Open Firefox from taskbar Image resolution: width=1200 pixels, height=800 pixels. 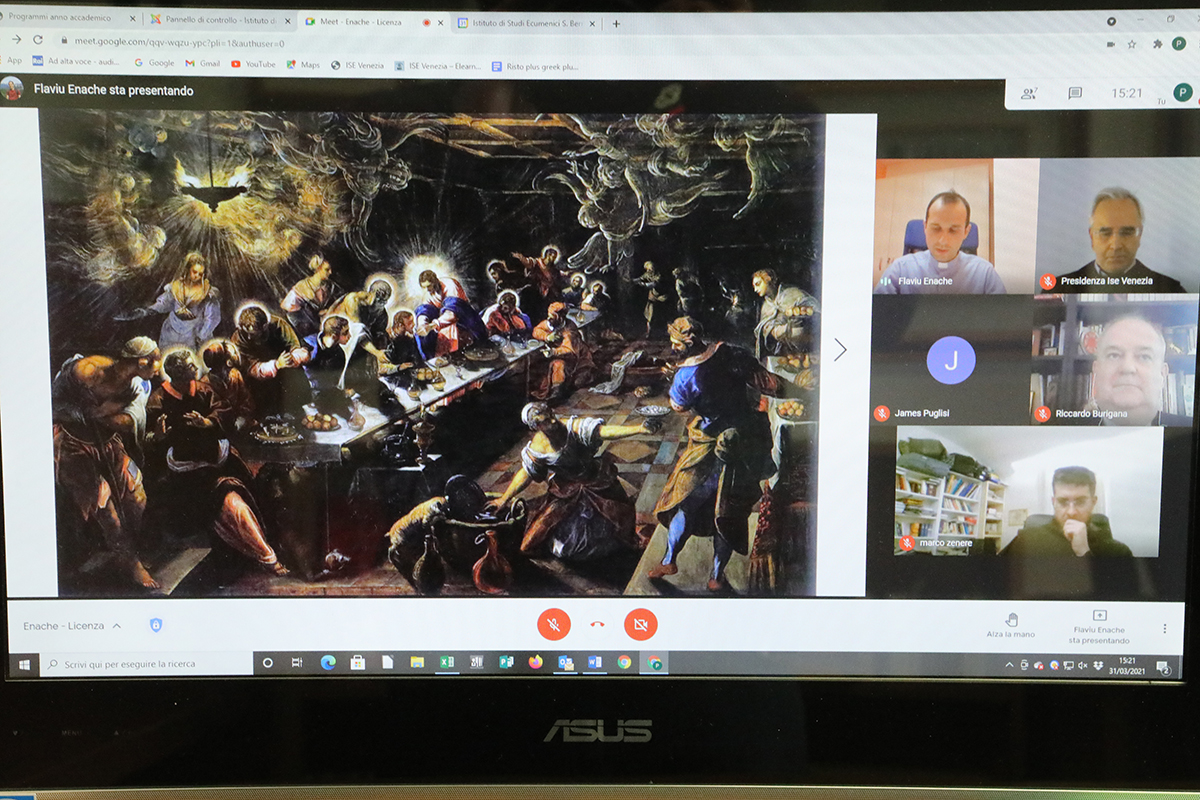pyautogui.click(x=536, y=662)
